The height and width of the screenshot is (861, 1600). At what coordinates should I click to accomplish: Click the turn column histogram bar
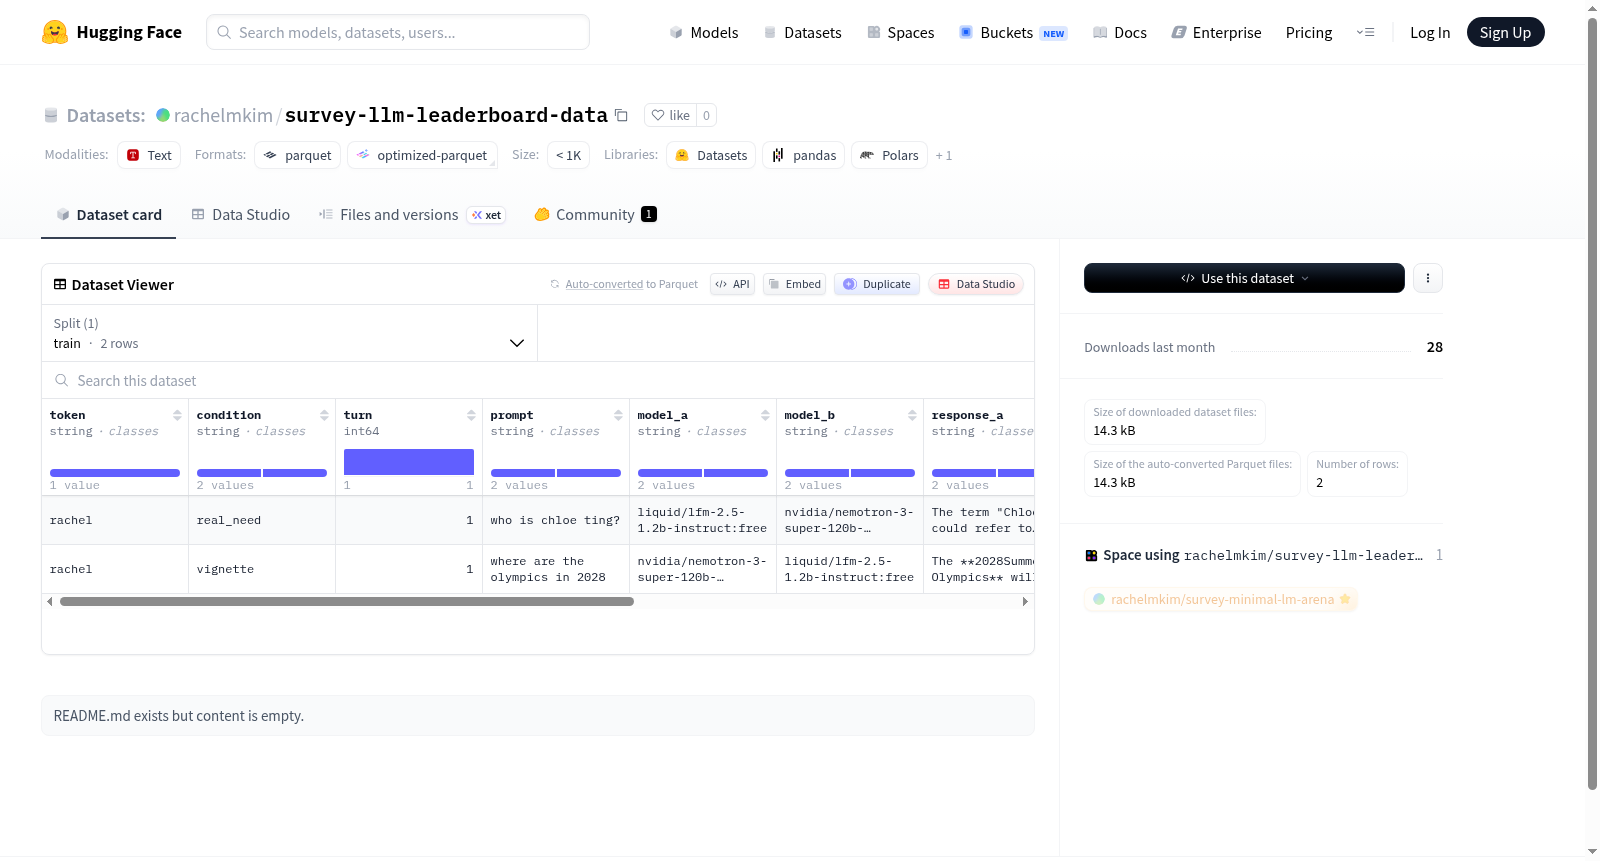tap(409, 462)
